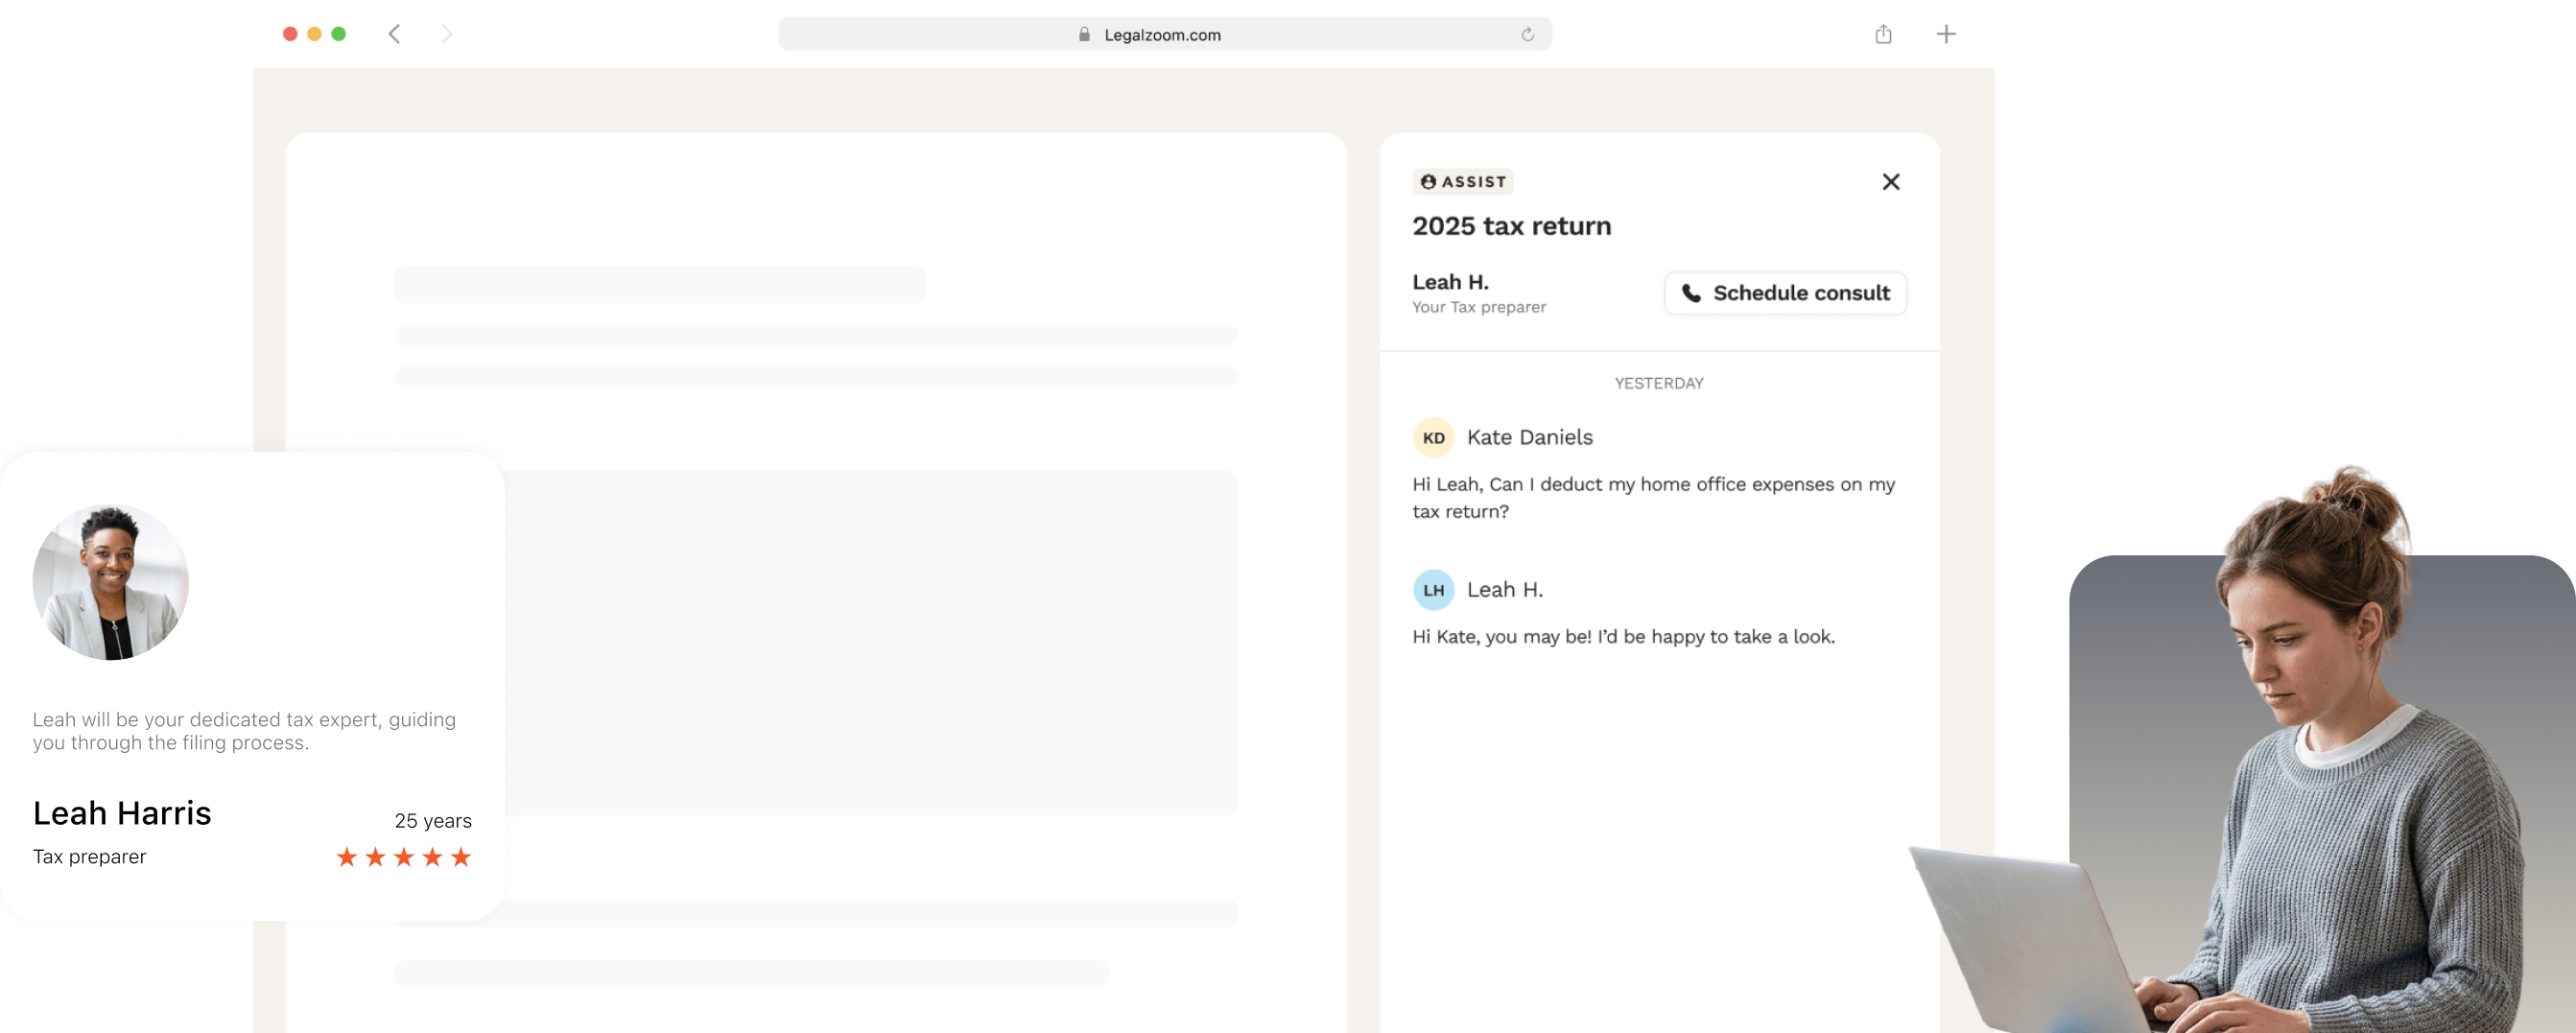This screenshot has height=1033, width=2576.
Task: Go back with the browser back arrow
Action: [395, 34]
